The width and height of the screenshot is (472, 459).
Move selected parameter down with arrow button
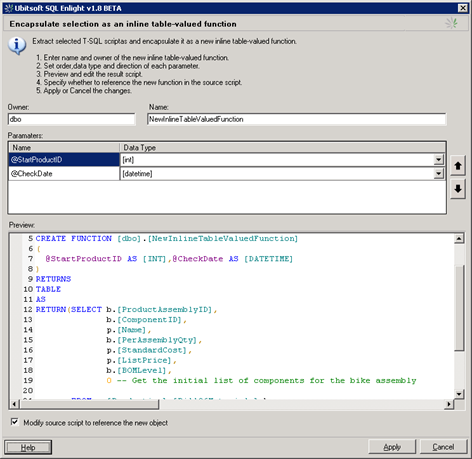tap(458, 189)
